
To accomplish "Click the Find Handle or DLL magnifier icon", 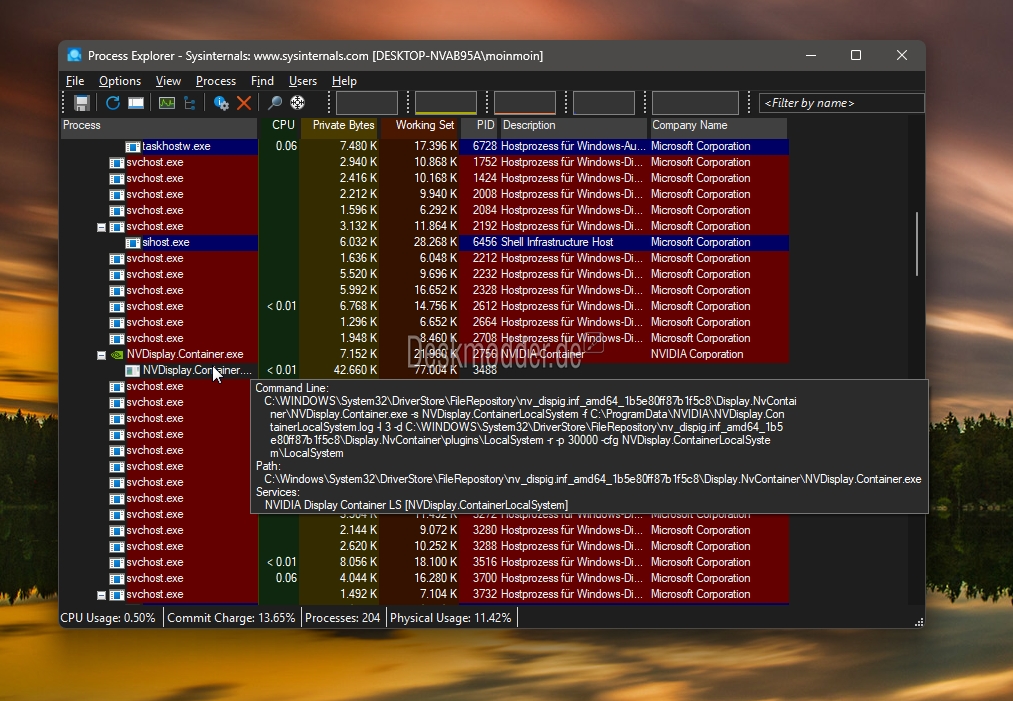I will click(275, 103).
